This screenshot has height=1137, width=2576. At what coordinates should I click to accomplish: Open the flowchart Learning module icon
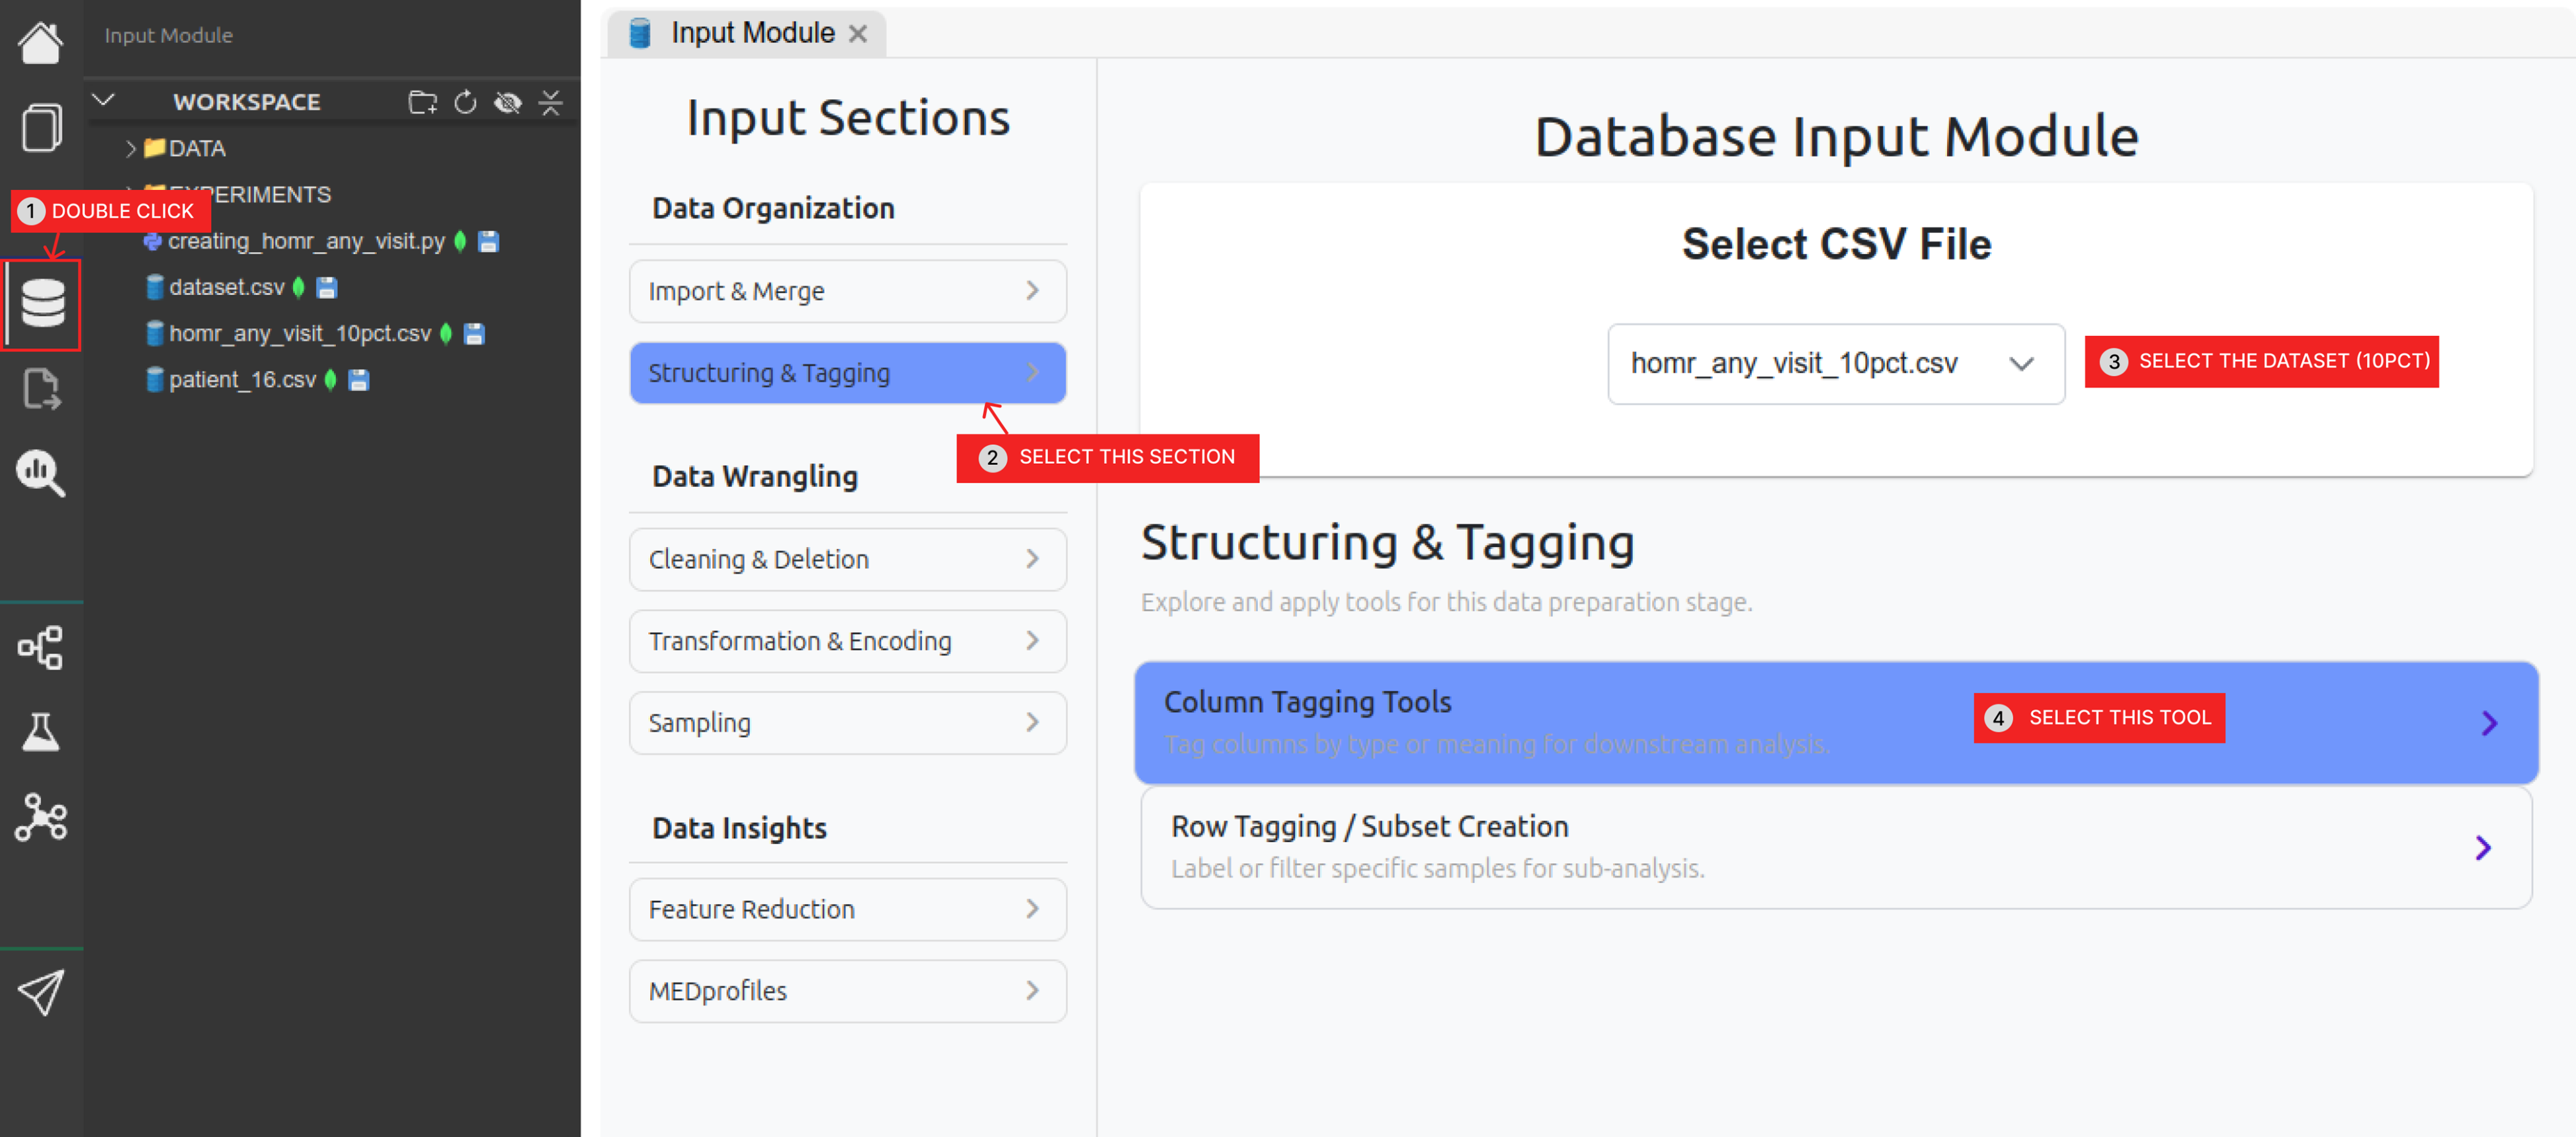pos(40,648)
